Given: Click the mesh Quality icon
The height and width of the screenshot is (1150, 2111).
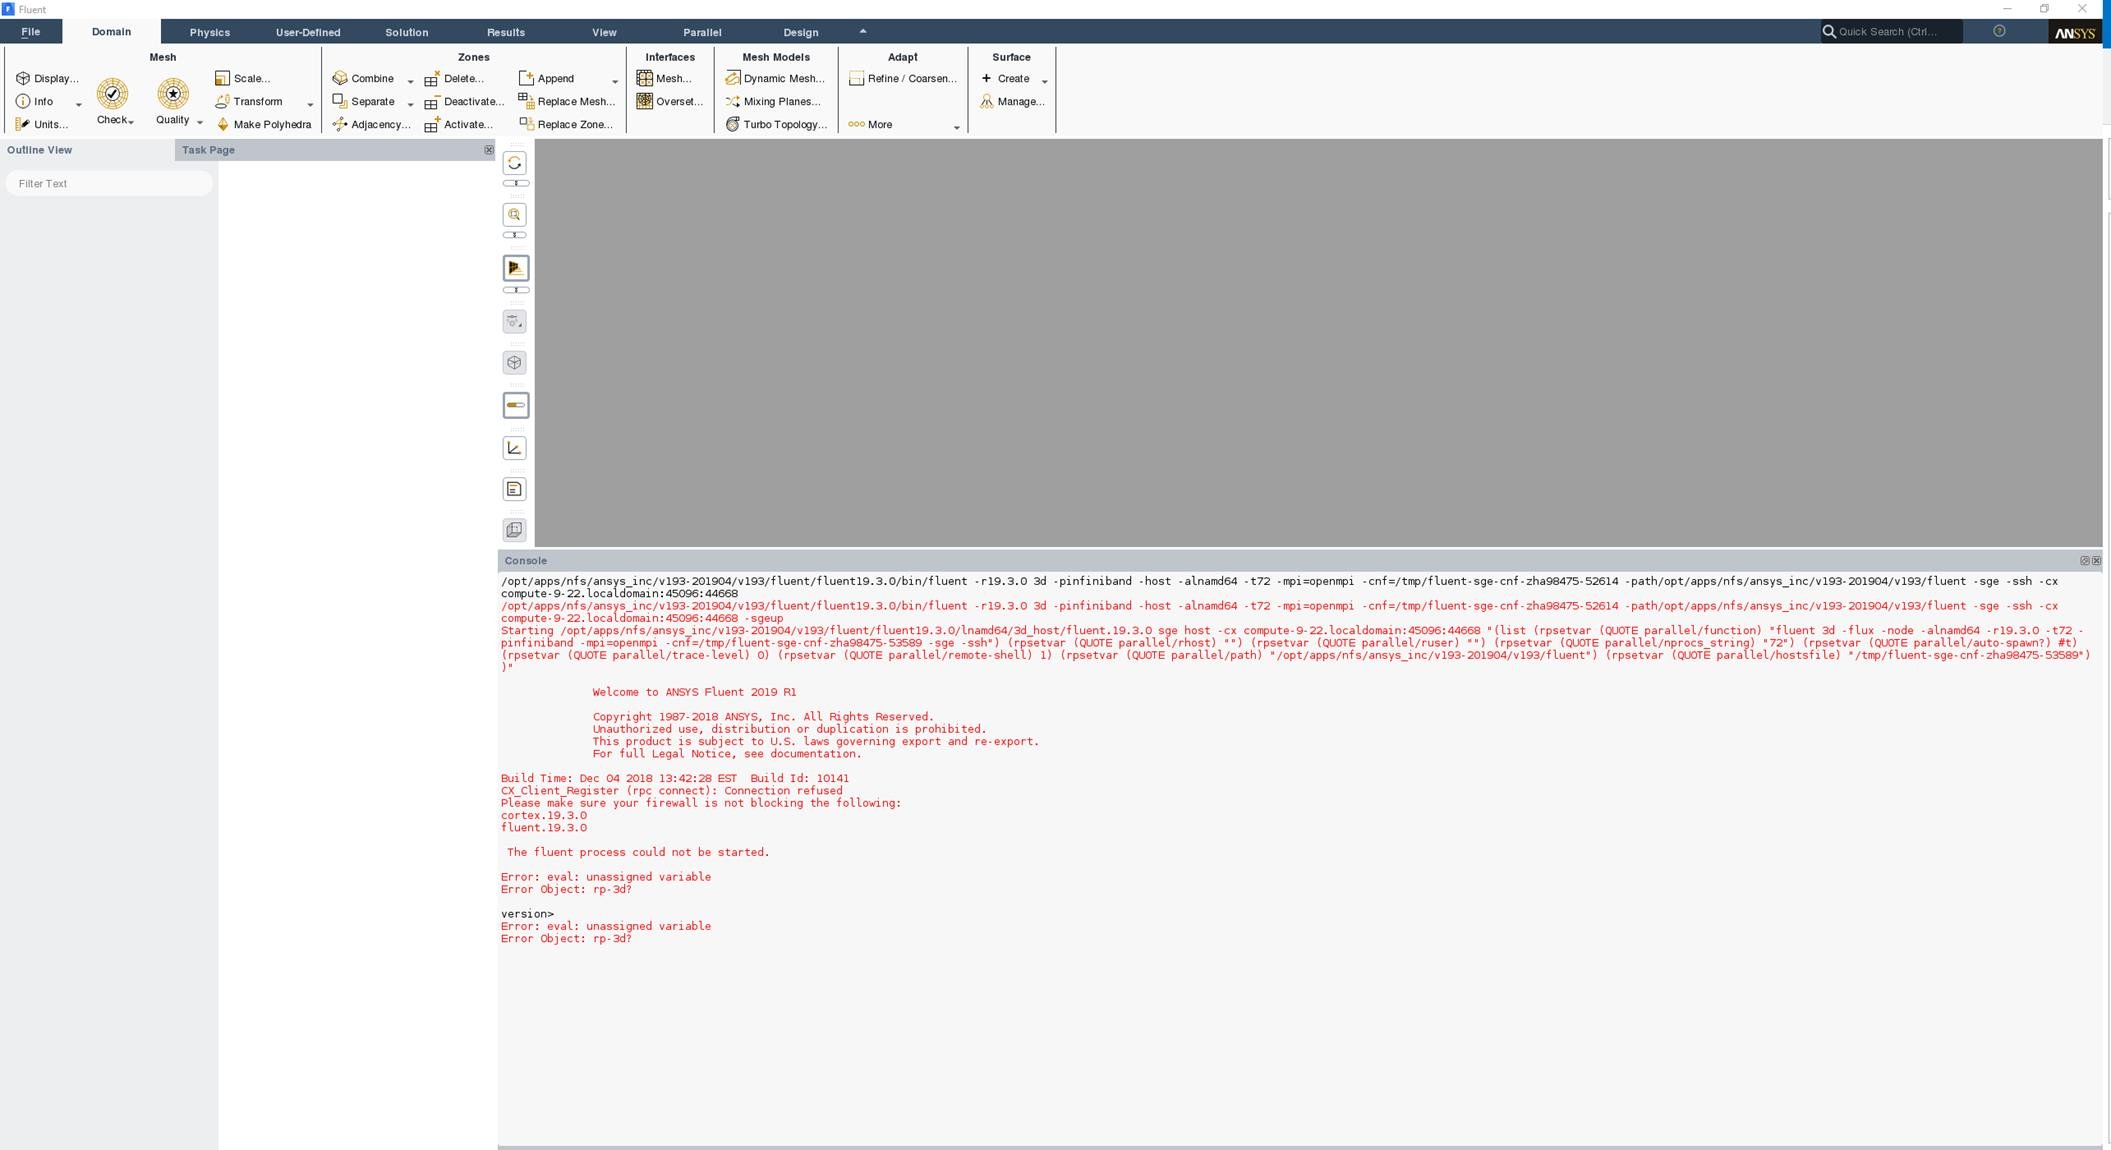Looking at the screenshot, I should click(x=173, y=94).
